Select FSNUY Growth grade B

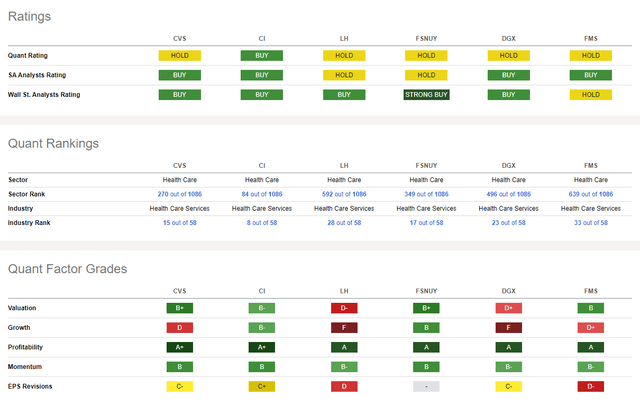(426, 328)
